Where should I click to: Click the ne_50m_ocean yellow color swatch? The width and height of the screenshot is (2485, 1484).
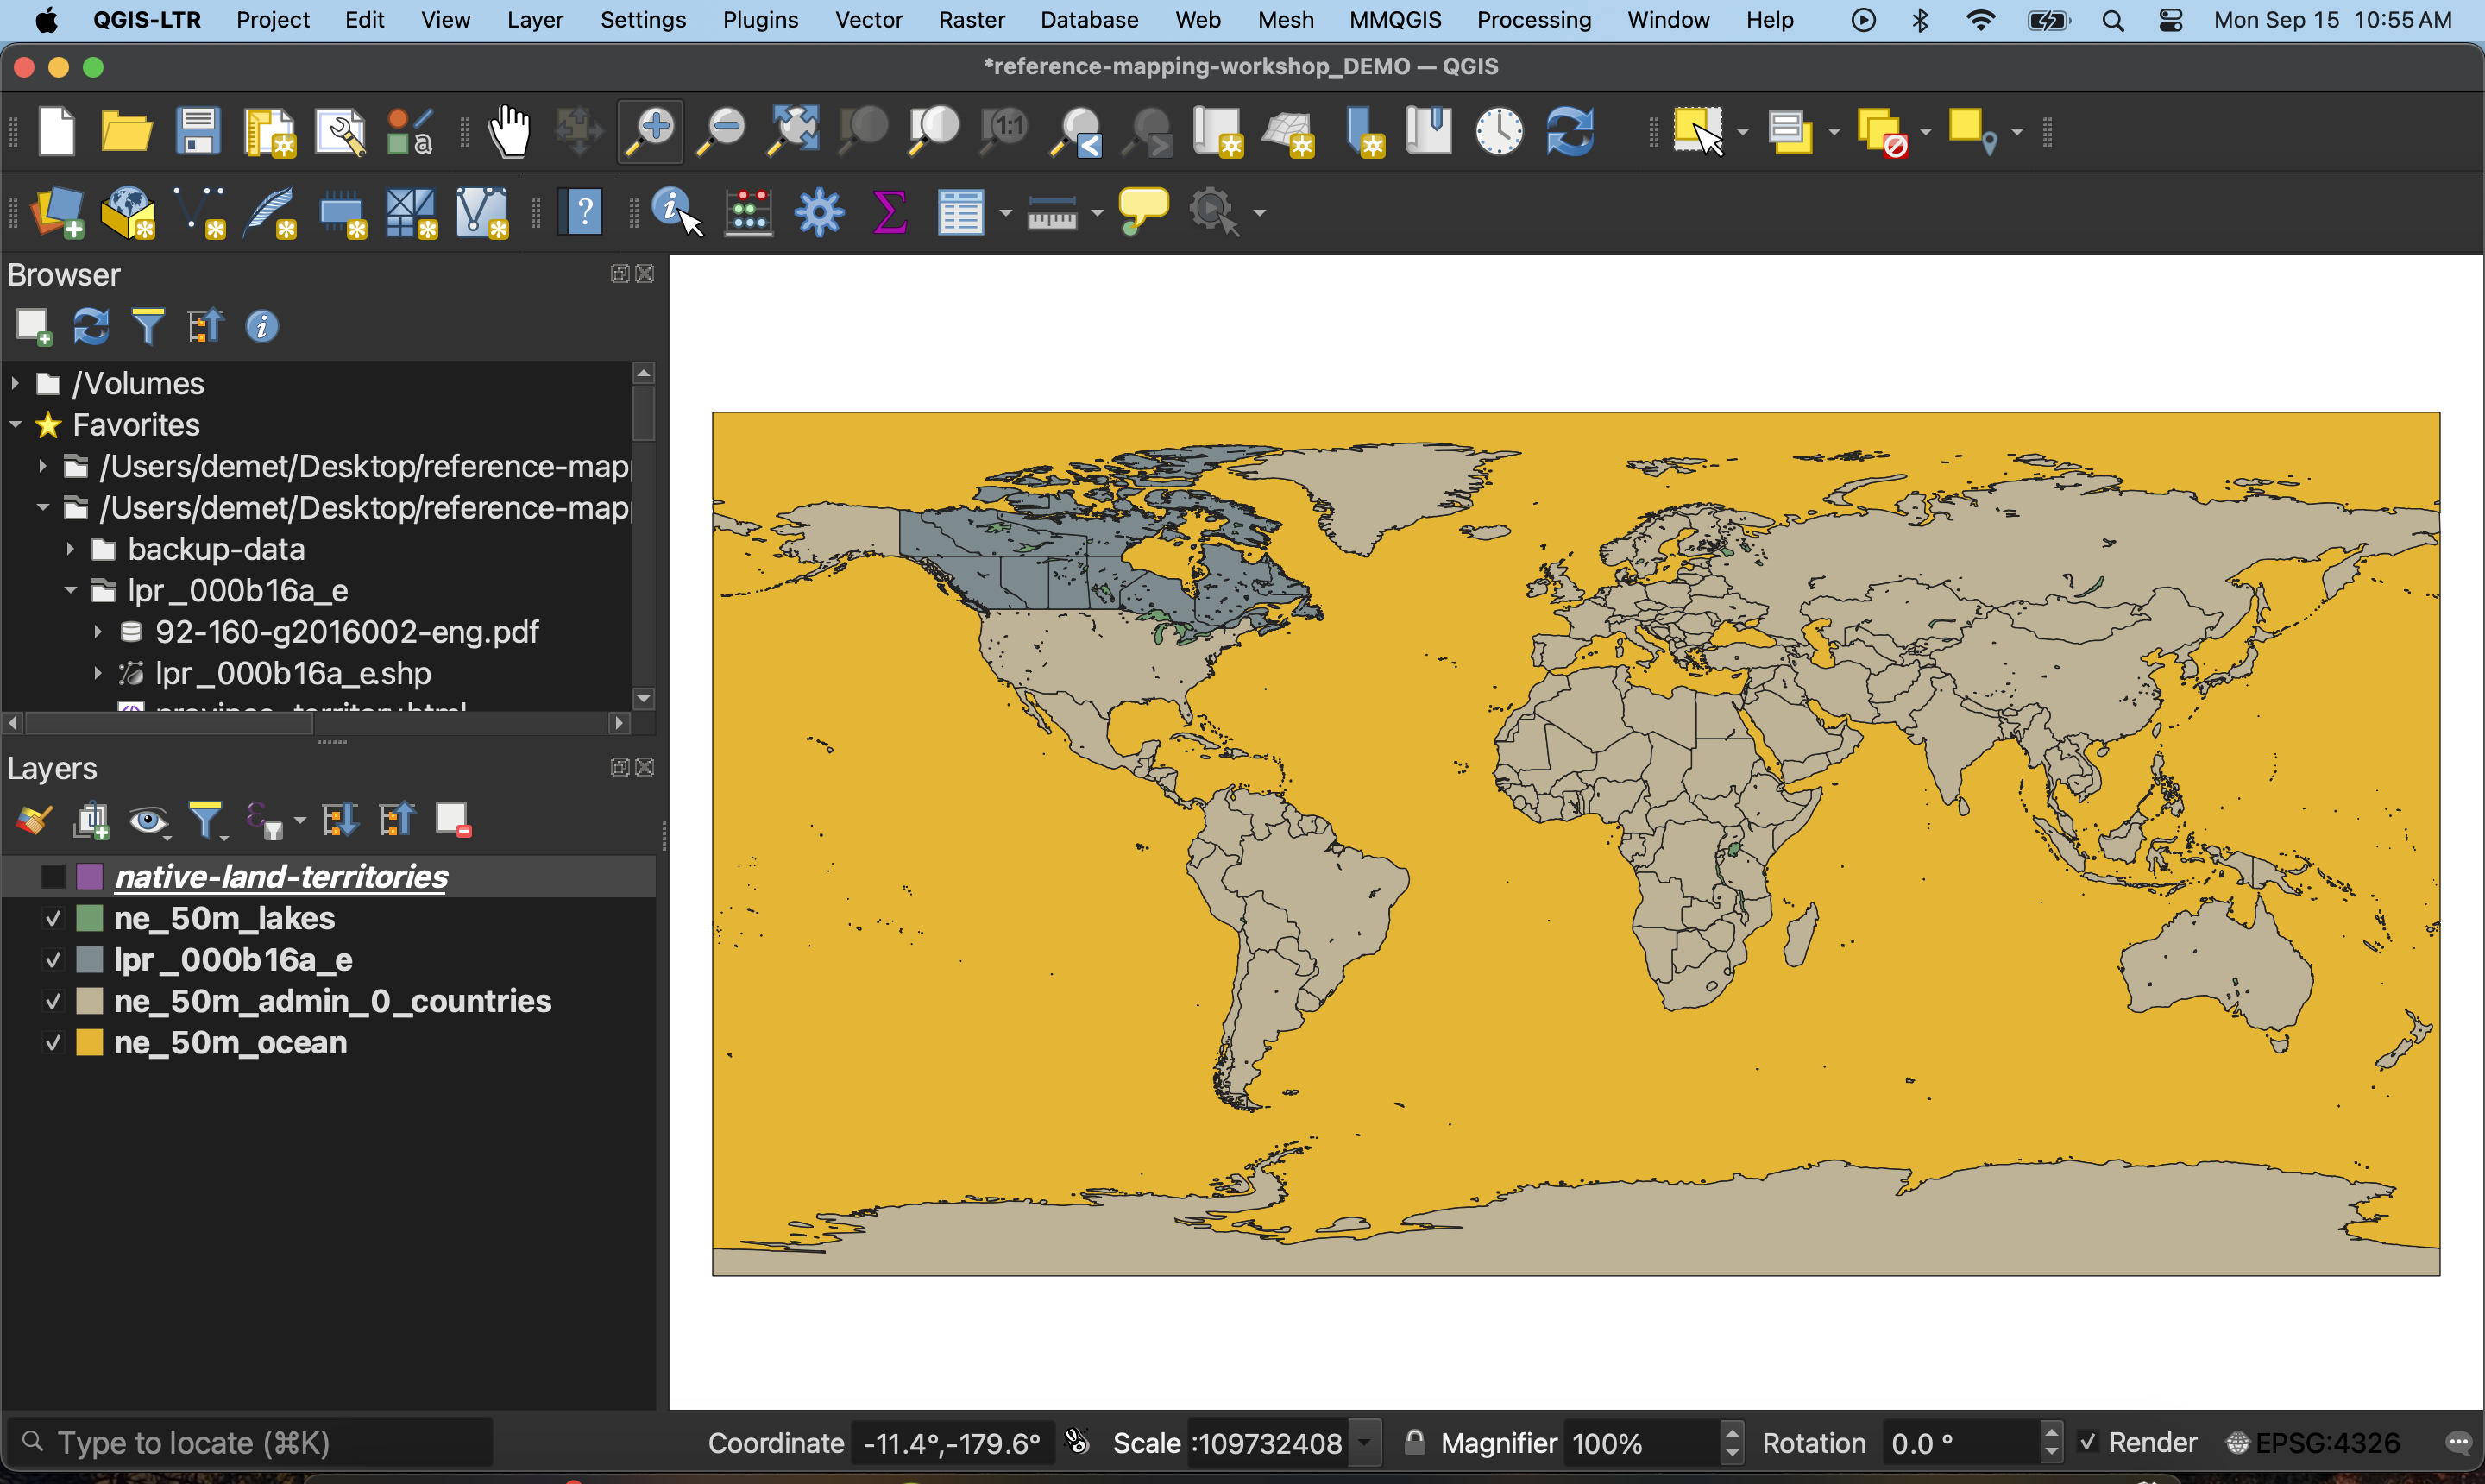90,1042
